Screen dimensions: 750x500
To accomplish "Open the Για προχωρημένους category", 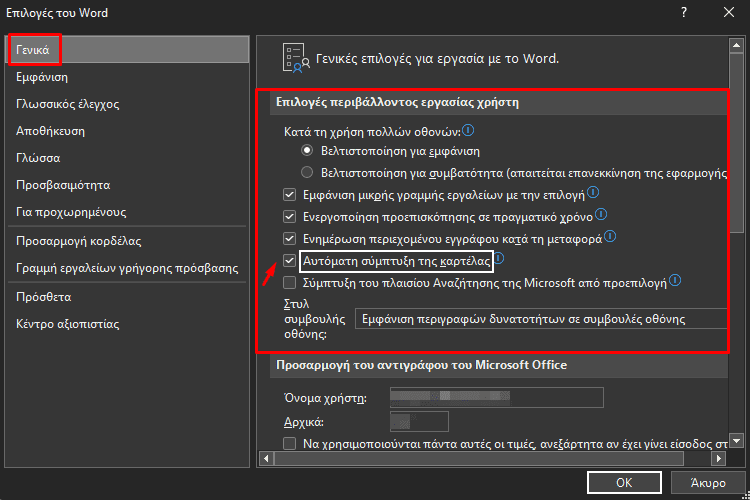I will coord(127,212).
